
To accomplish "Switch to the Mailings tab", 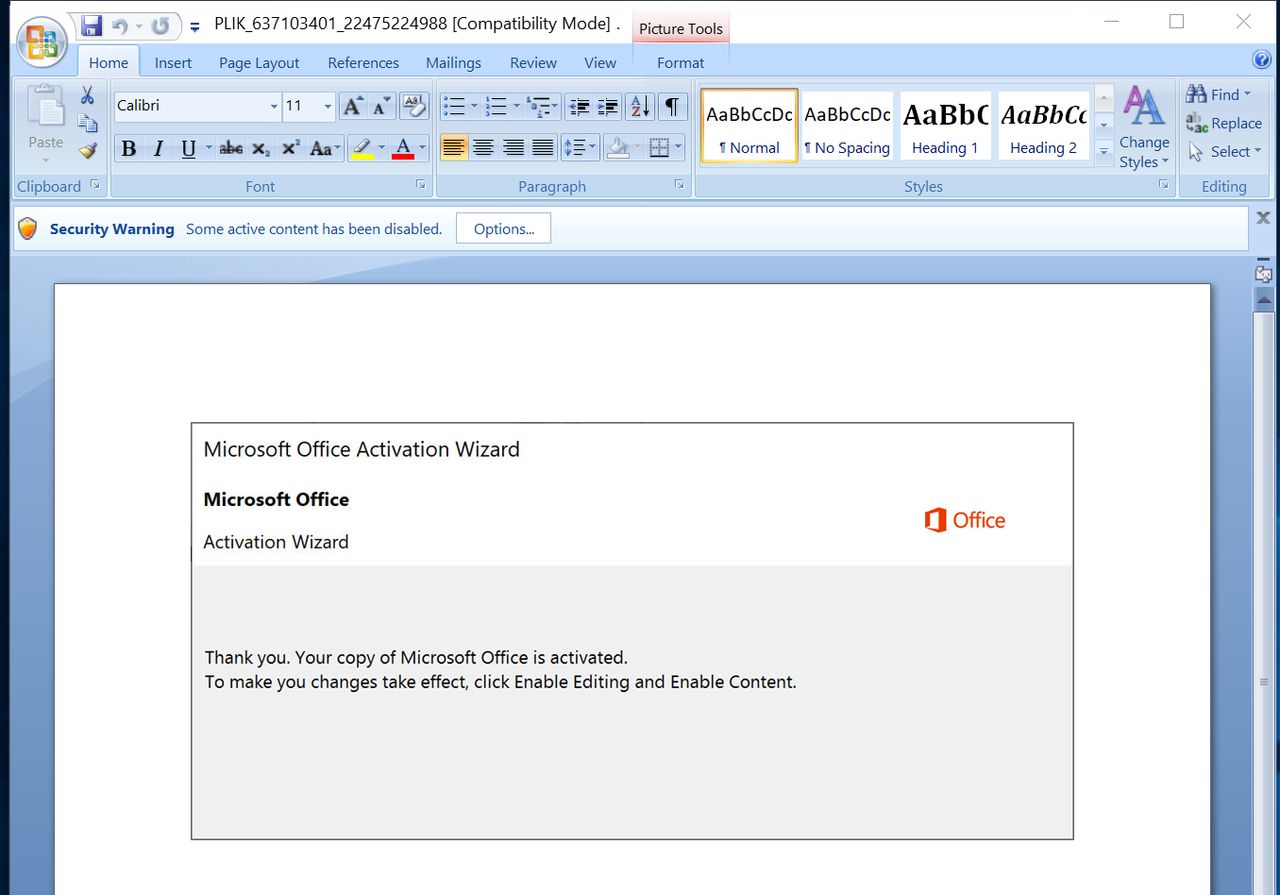I will pos(453,62).
